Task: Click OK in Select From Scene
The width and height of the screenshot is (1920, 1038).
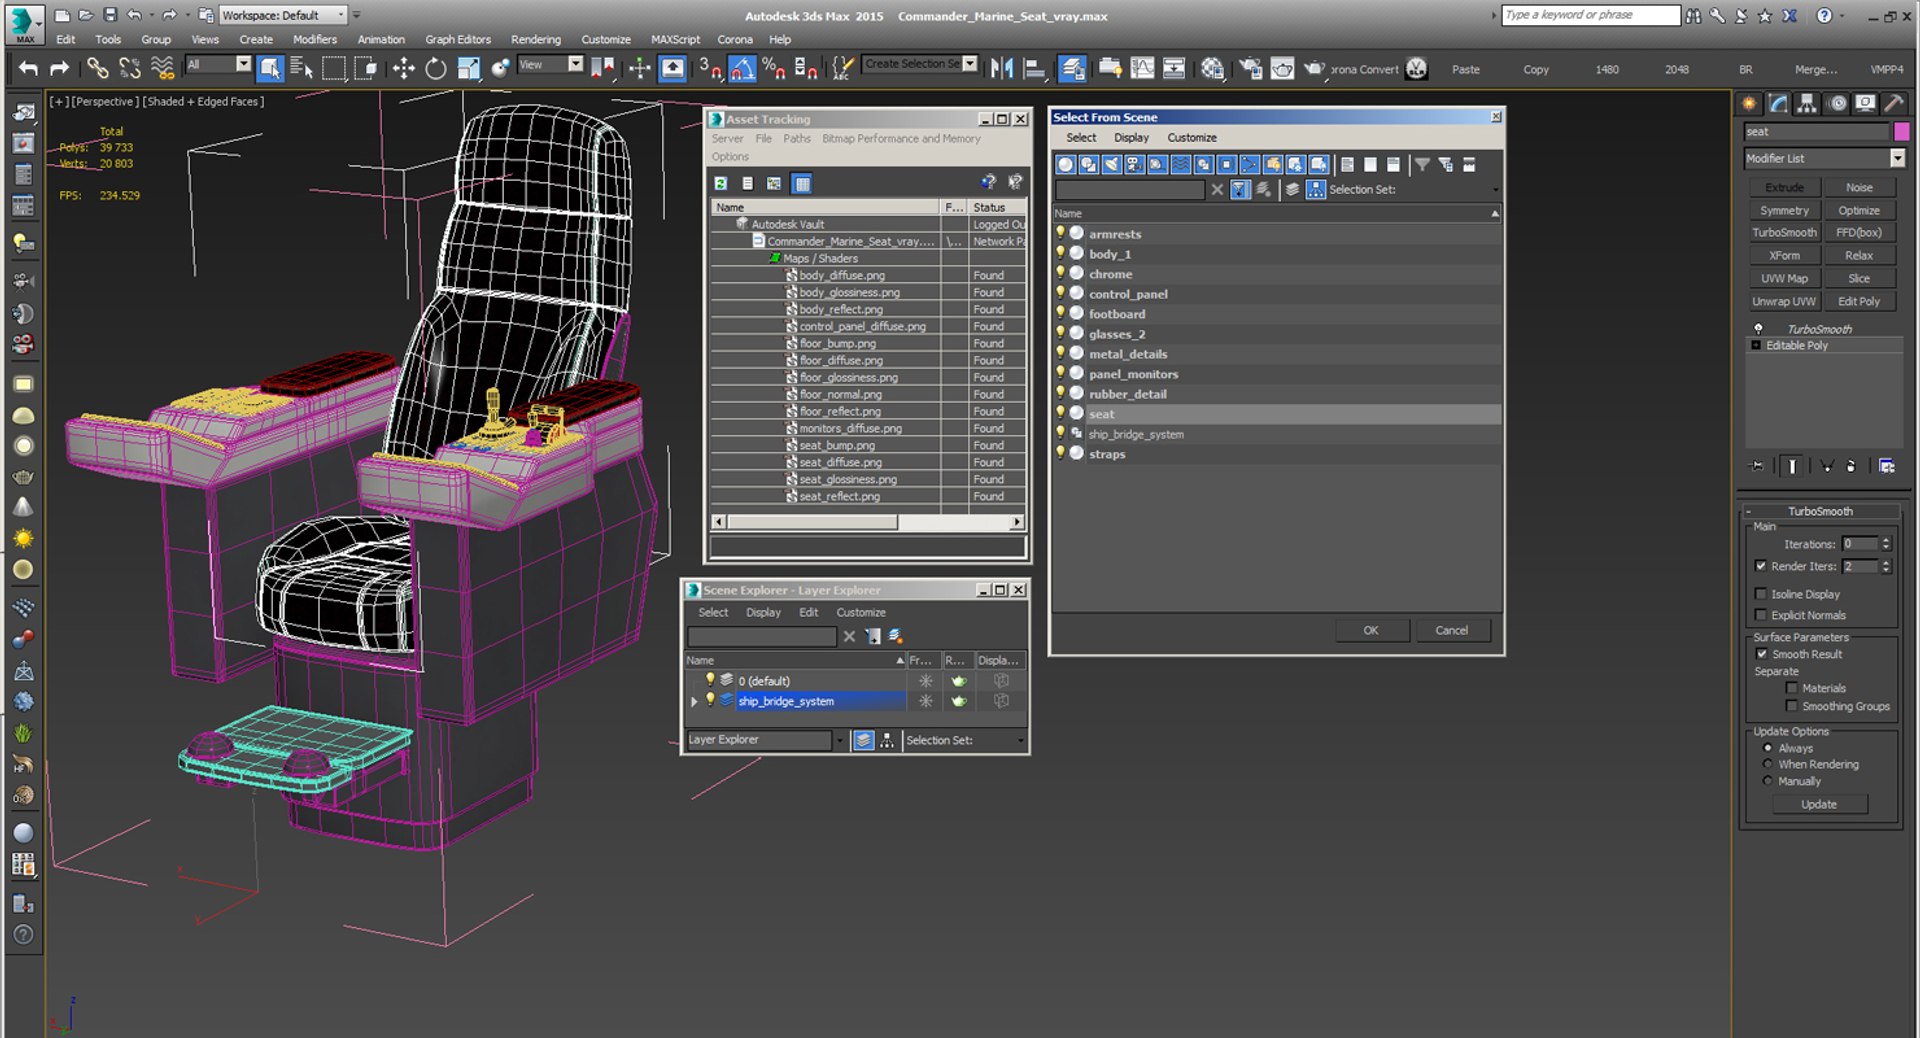Action: point(1371,630)
